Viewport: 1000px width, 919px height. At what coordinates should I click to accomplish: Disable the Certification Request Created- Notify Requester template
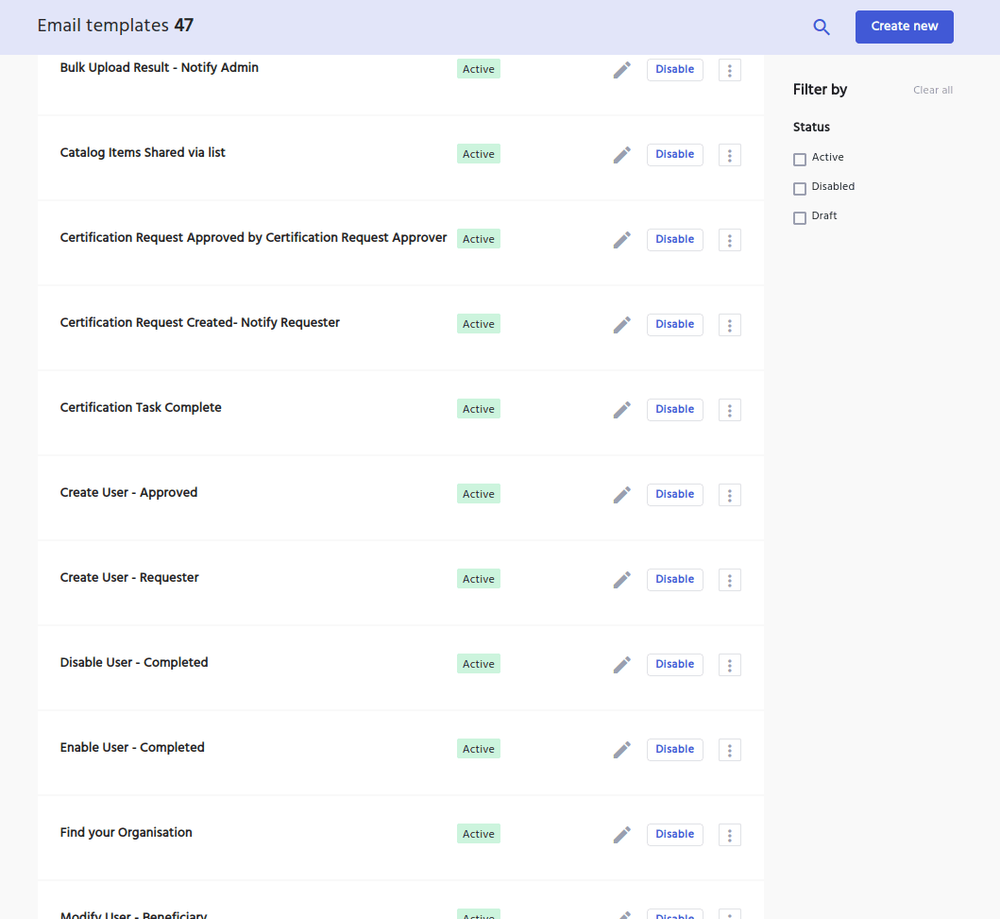coord(674,324)
